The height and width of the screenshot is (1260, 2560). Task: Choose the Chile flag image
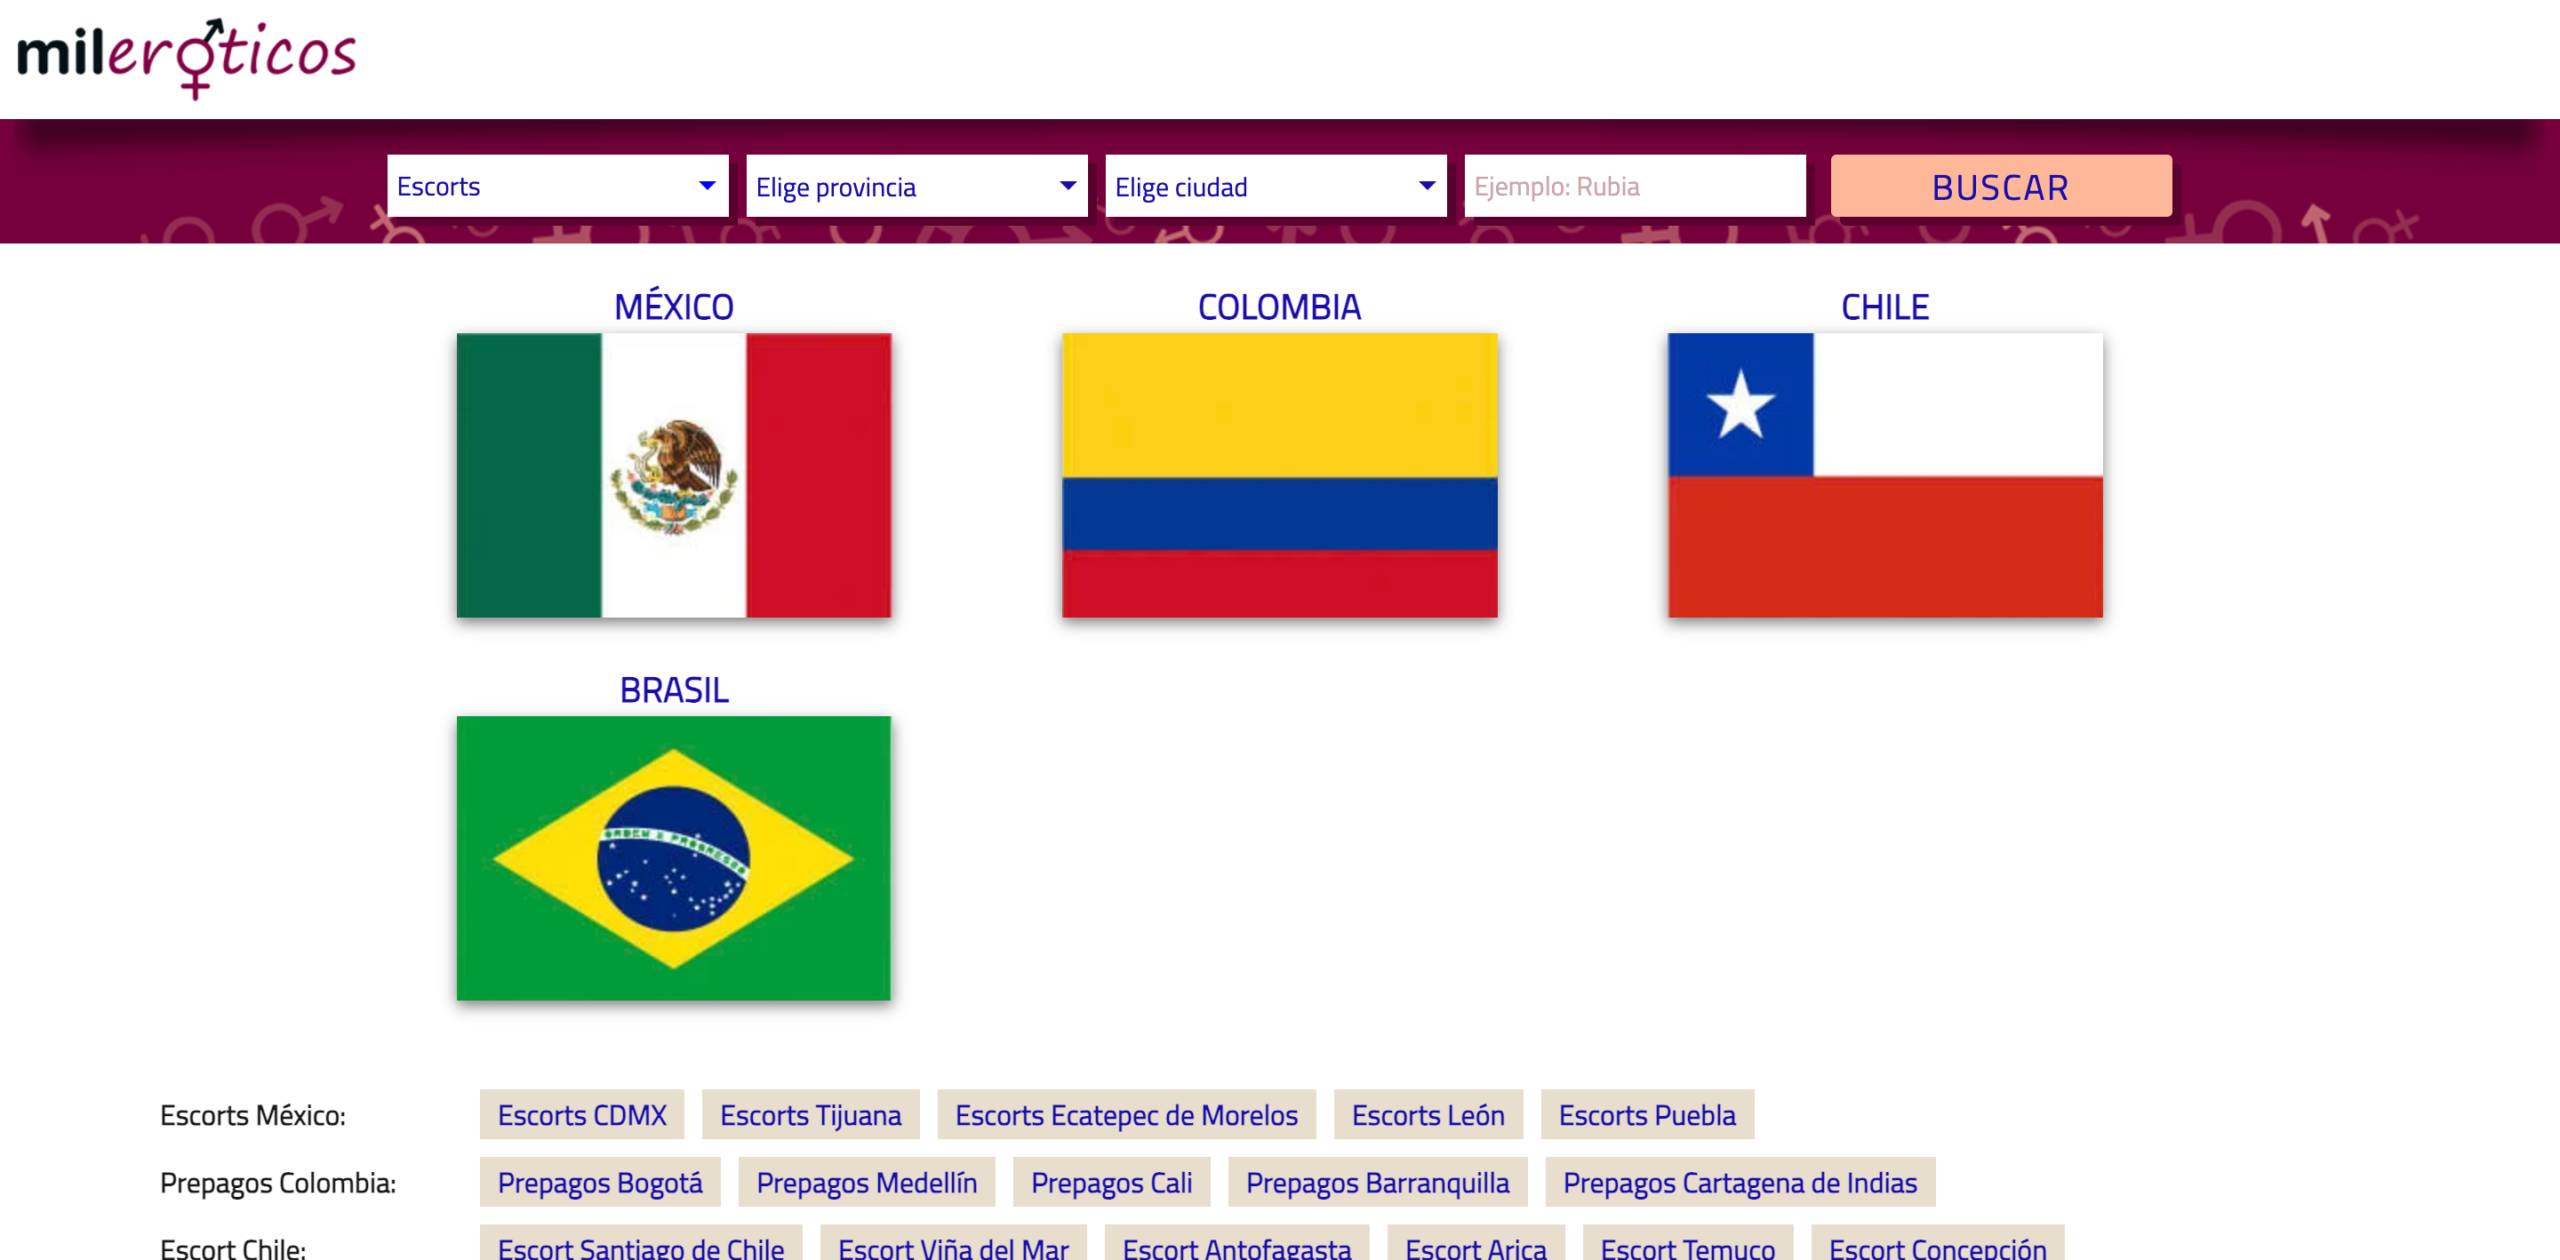point(1884,475)
